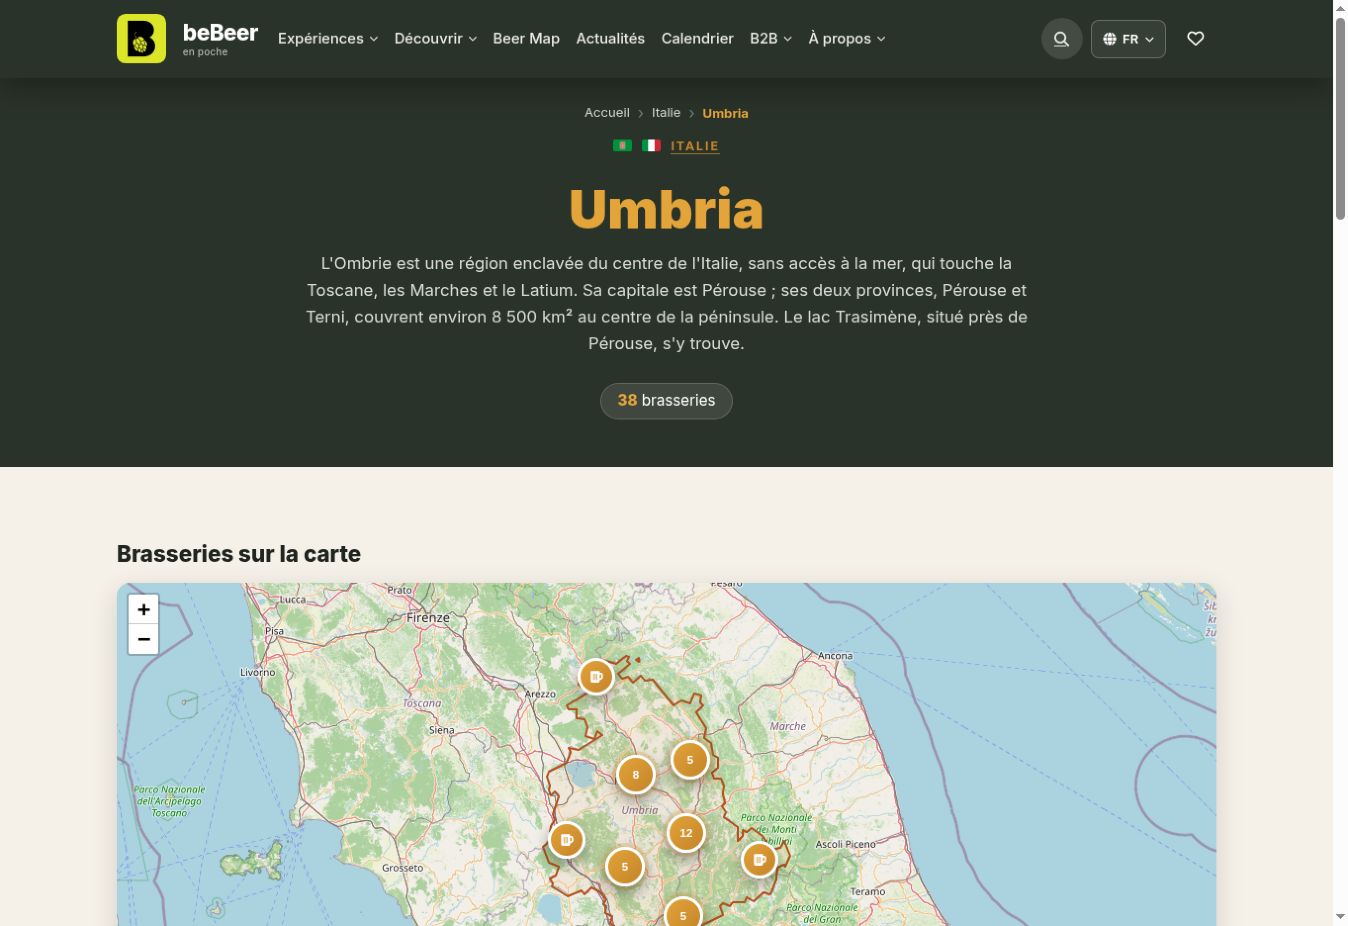Expand the B2B menu

pyautogui.click(x=771, y=39)
